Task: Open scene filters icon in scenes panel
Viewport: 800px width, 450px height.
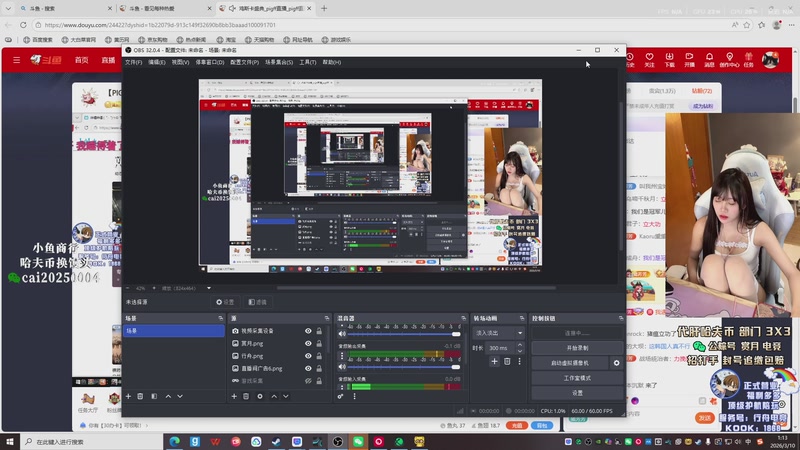Action: click(x=154, y=396)
